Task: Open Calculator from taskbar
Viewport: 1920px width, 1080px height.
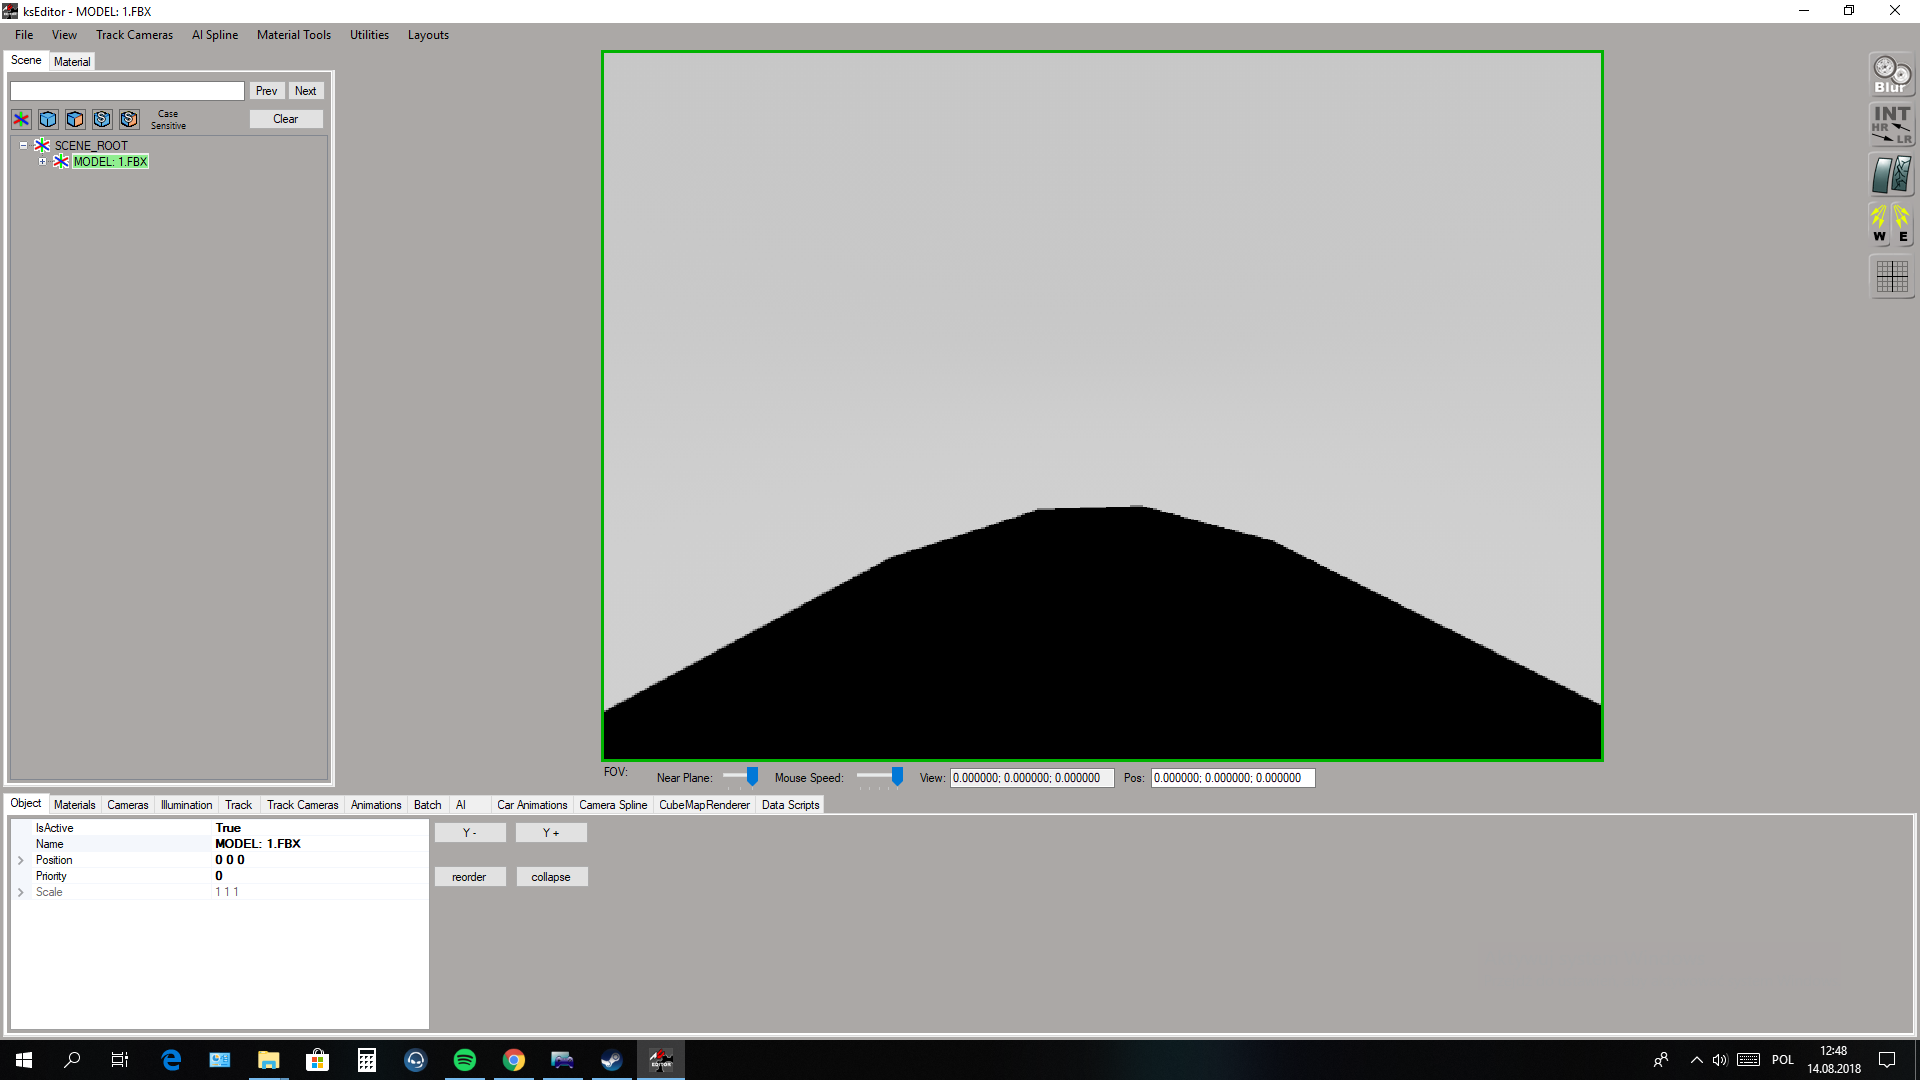Action: pyautogui.click(x=366, y=1060)
